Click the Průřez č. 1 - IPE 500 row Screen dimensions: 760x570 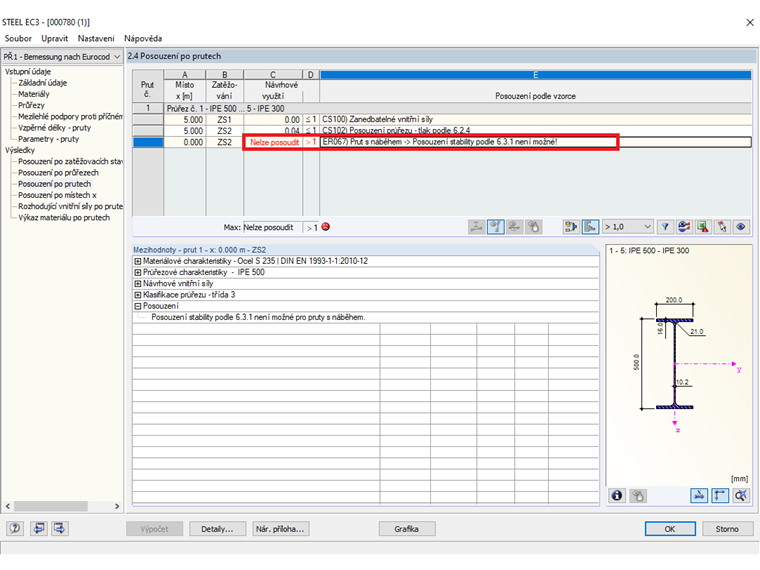coord(458,109)
